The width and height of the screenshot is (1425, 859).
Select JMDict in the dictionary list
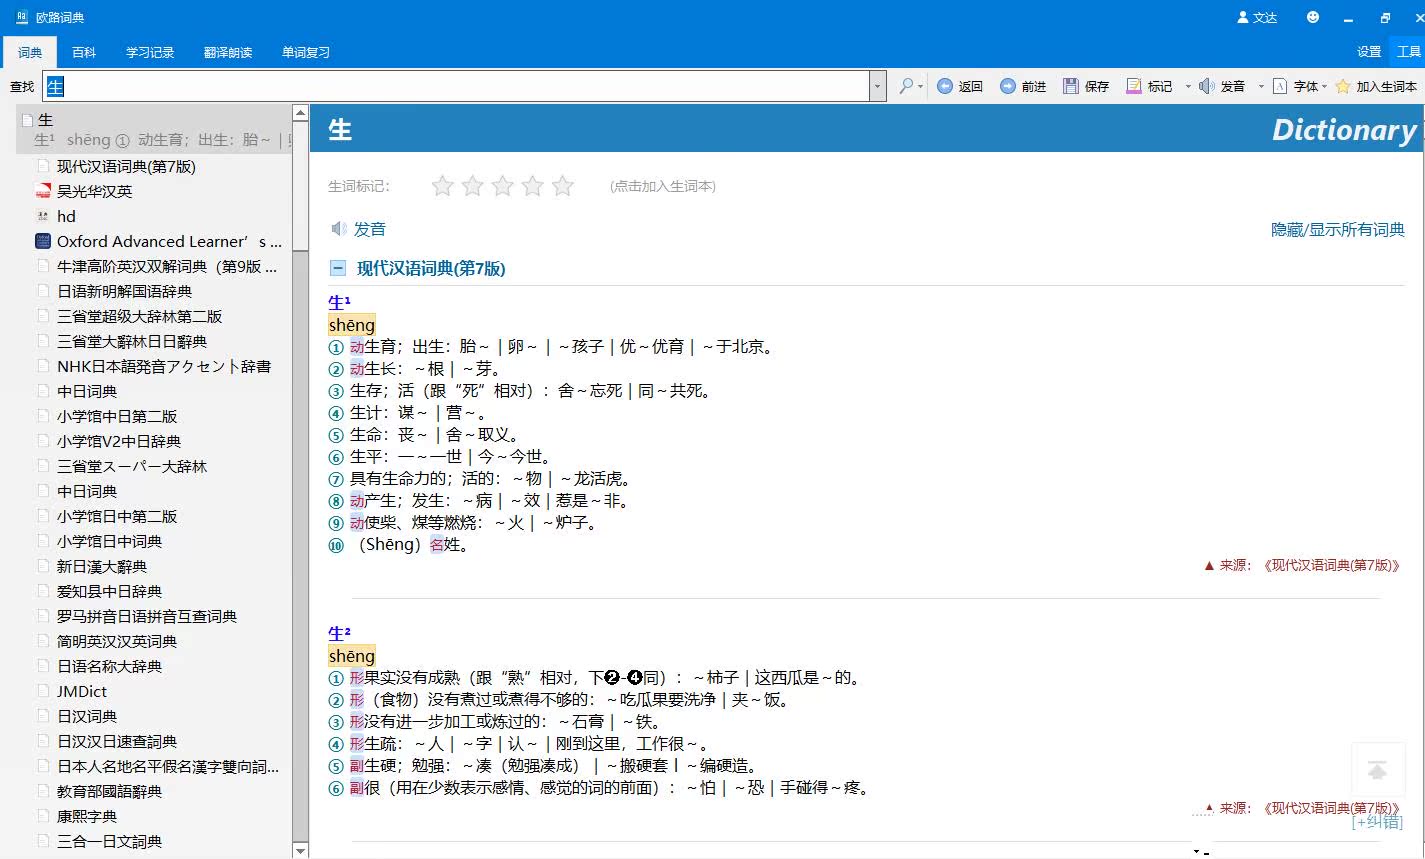[x=82, y=691]
